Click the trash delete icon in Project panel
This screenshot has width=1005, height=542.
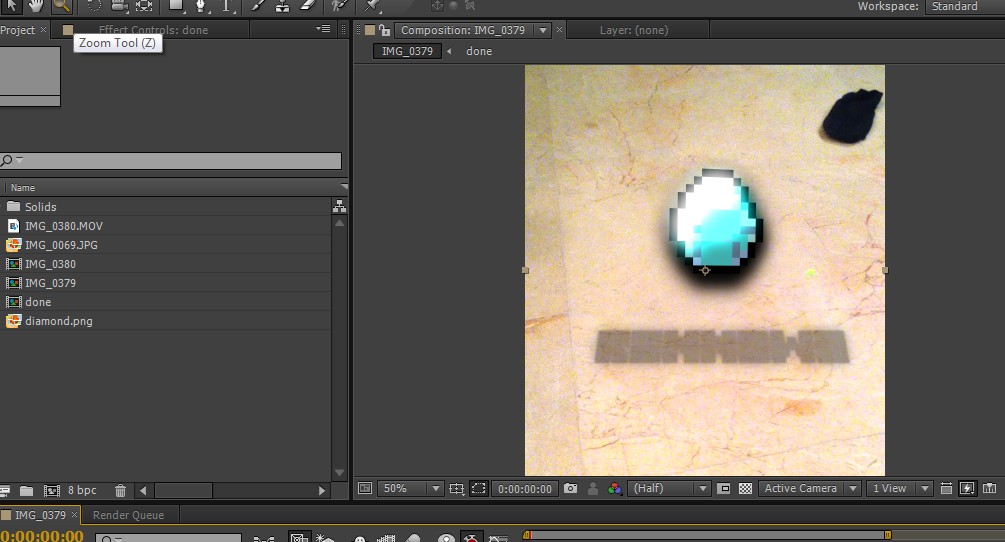tap(120, 491)
